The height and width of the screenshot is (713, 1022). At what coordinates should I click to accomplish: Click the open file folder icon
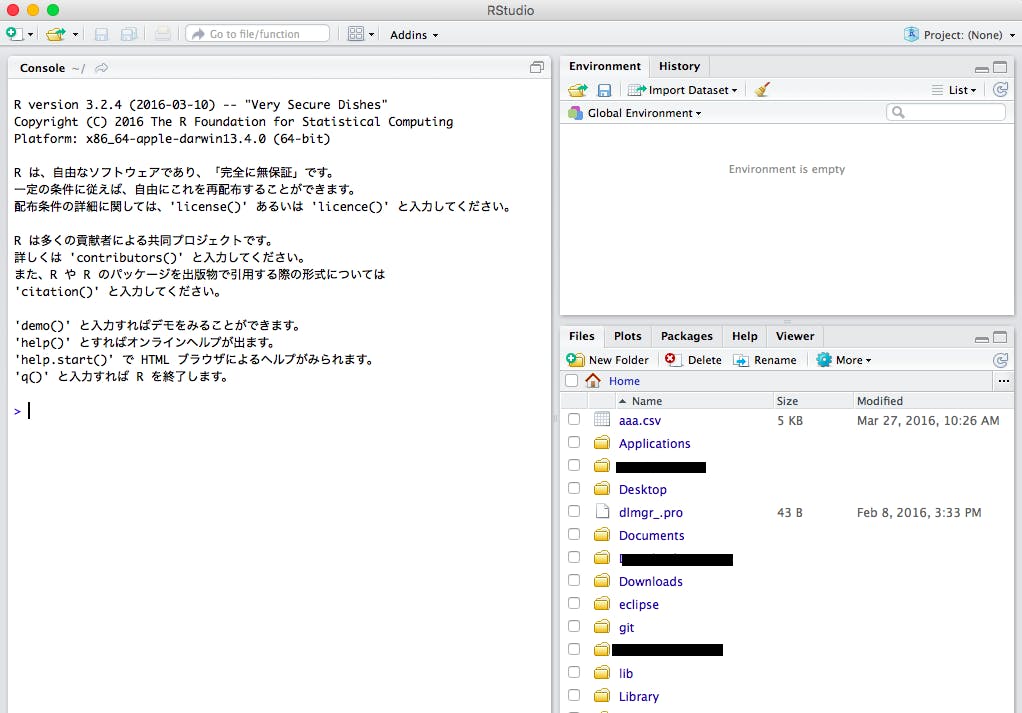55,33
